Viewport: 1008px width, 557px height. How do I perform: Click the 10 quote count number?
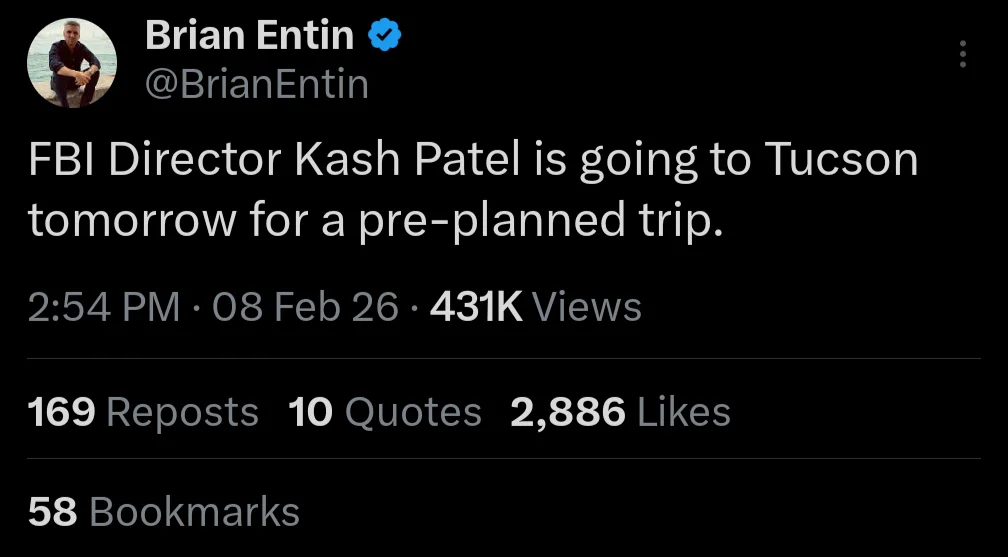[x=311, y=412]
